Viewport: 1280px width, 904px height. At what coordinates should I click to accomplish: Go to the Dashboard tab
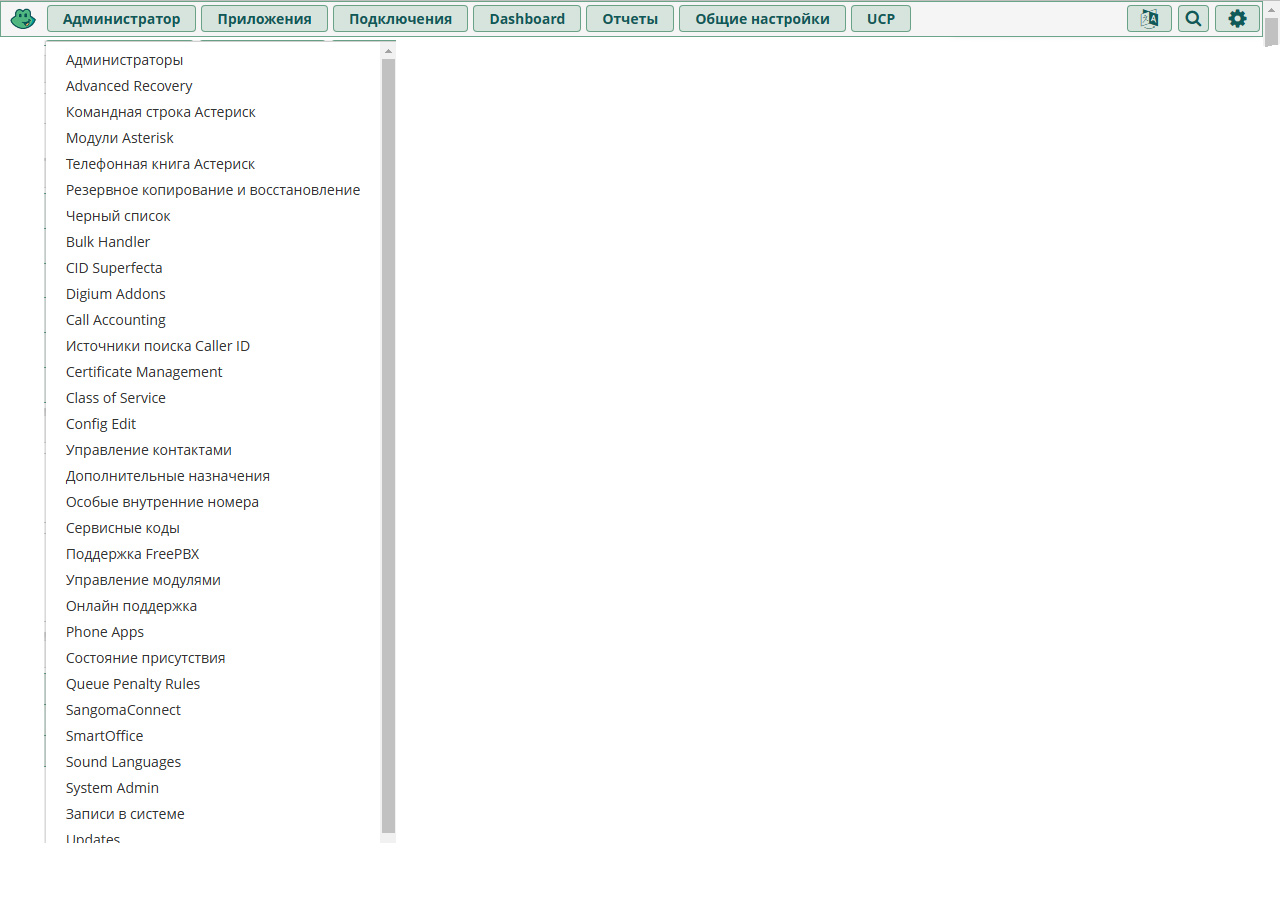[527, 19]
